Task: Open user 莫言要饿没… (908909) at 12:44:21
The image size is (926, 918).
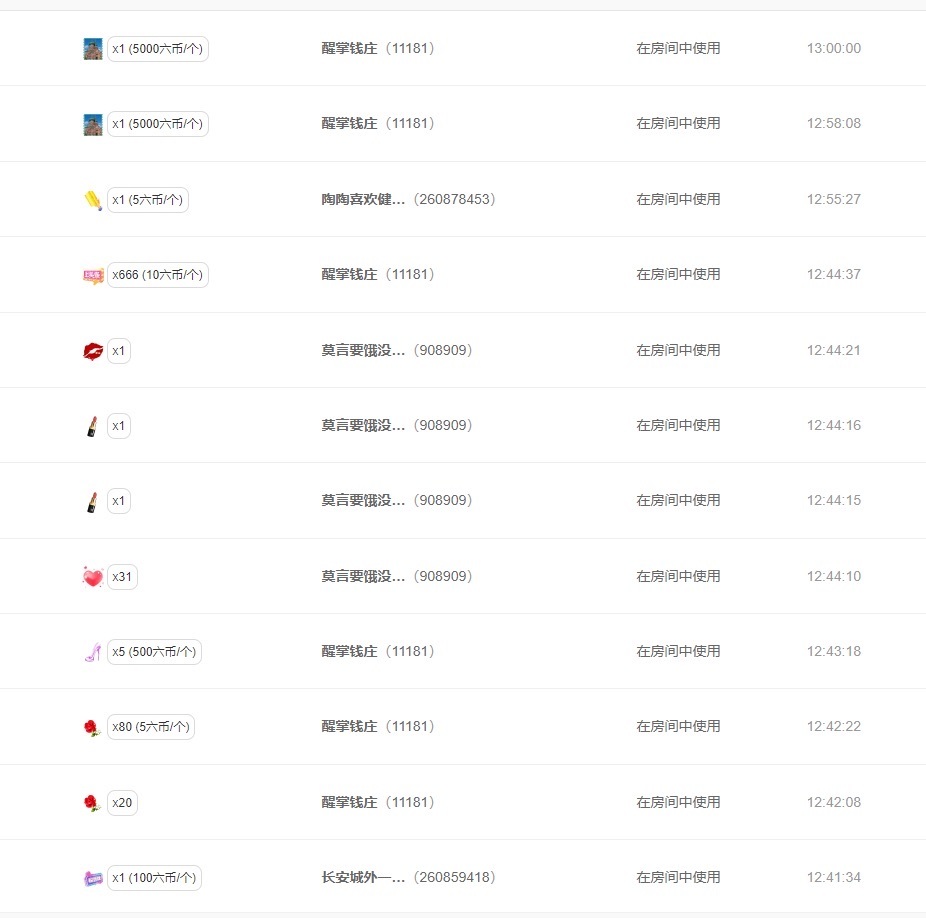Action: tap(397, 350)
